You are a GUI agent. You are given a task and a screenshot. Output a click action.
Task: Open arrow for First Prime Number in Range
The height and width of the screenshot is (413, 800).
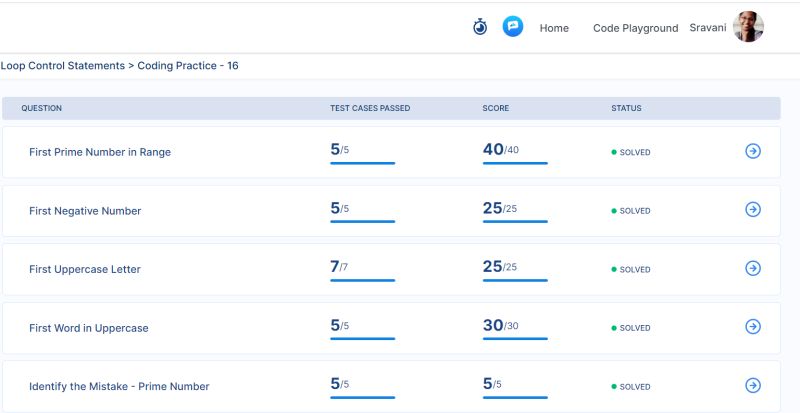point(753,151)
